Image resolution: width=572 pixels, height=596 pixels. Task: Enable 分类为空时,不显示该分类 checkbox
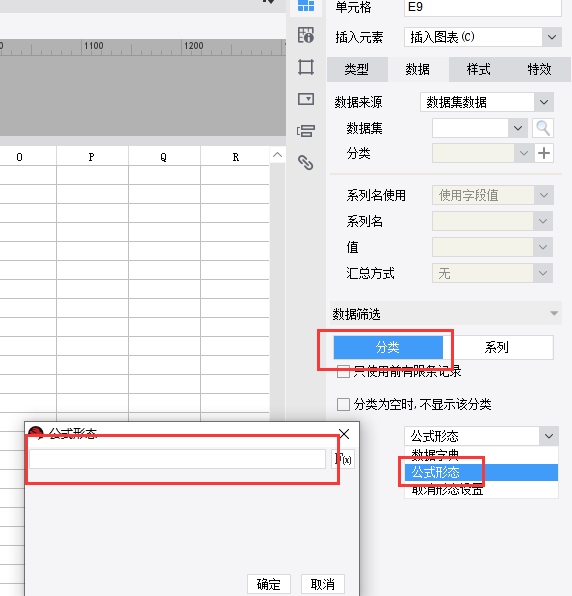click(x=343, y=404)
